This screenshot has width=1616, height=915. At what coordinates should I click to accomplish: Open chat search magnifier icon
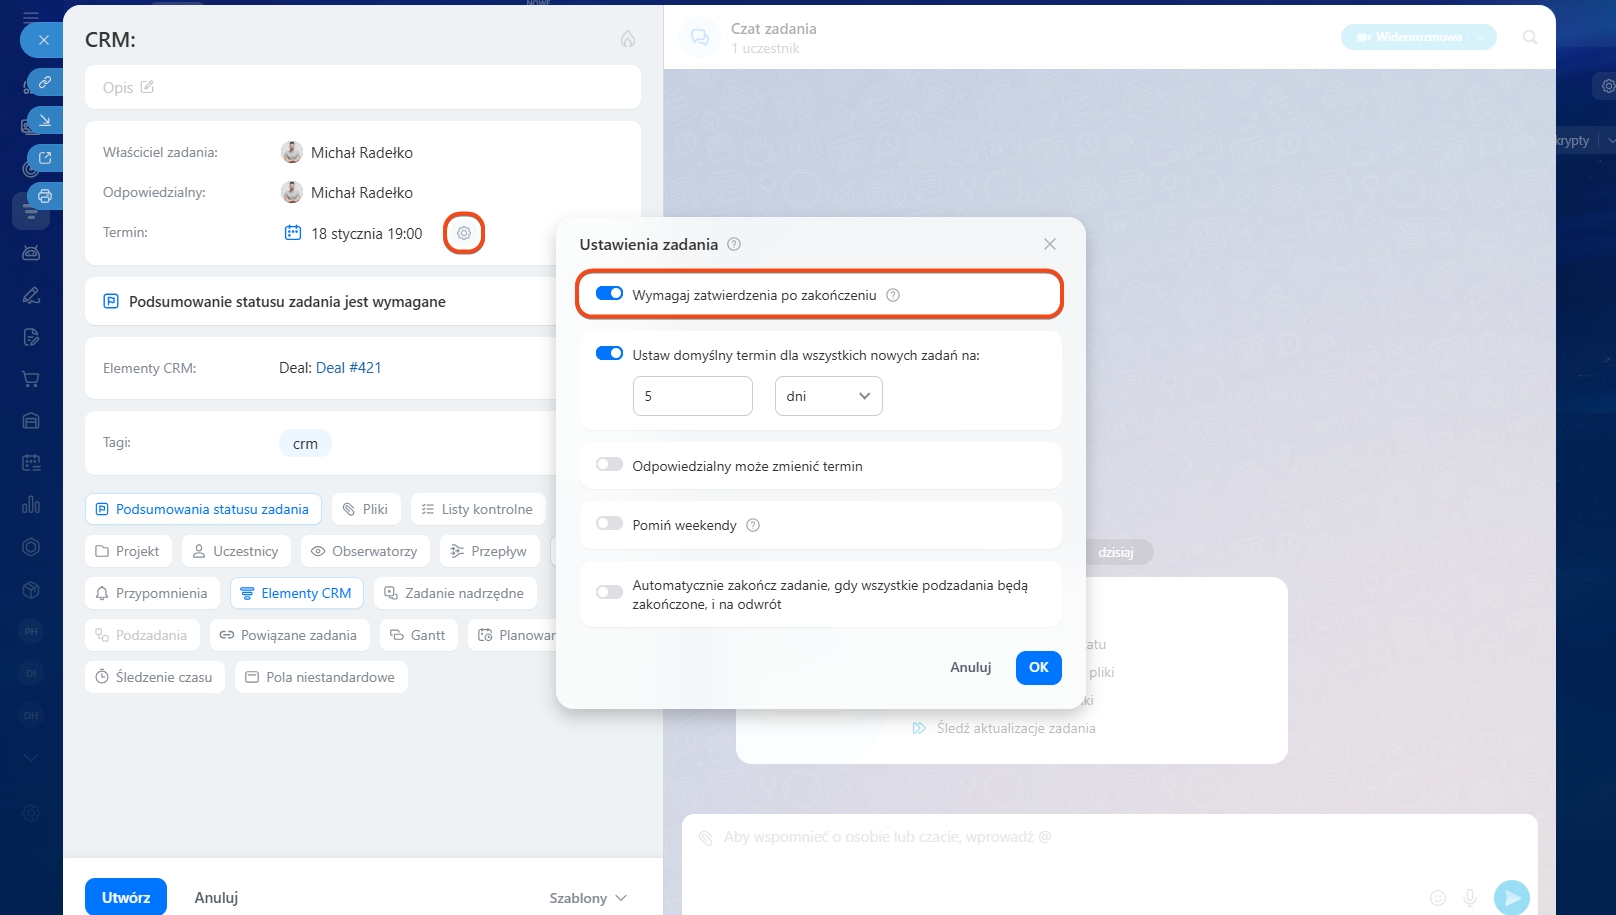1530,37
